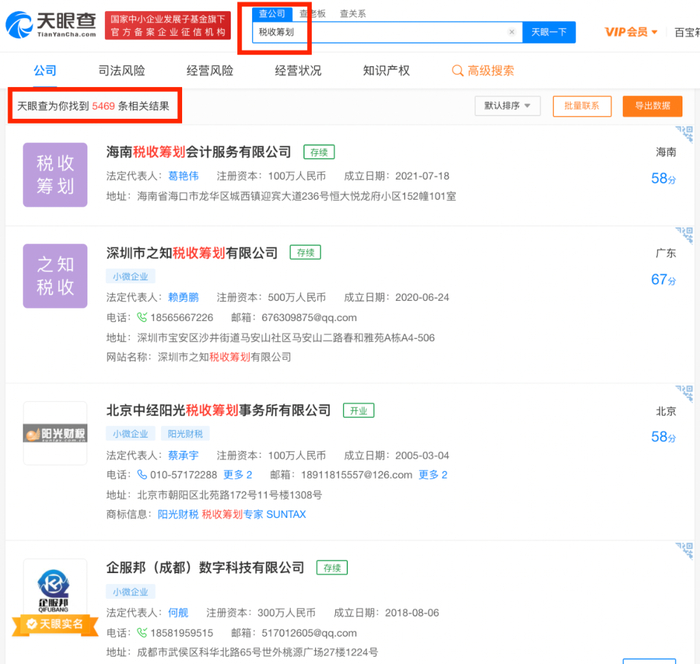Open 深圳市之知税收筹划有限公司 company link
Viewport: 700px width, 664px height.
pos(192,253)
